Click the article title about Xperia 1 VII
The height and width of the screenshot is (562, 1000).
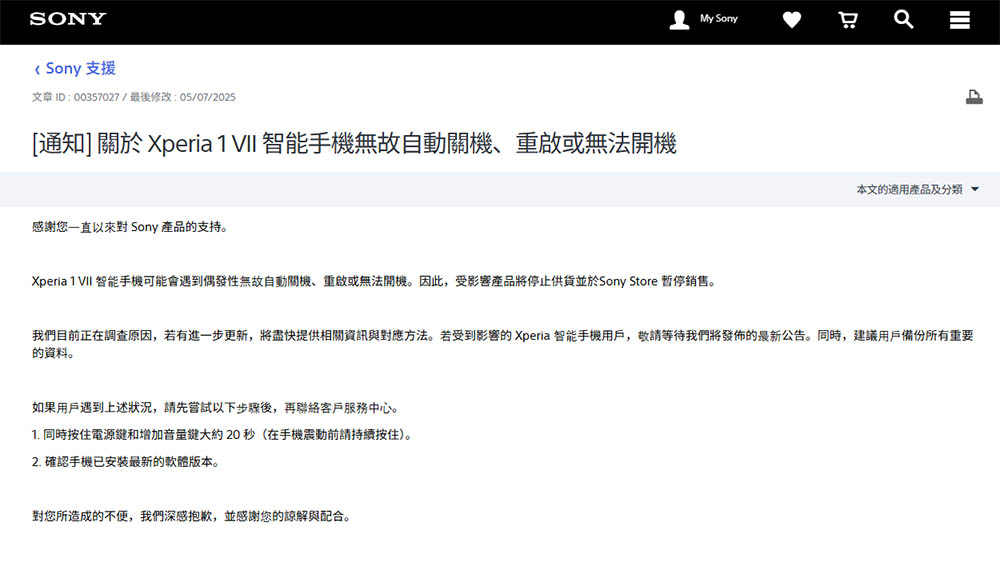(x=354, y=143)
